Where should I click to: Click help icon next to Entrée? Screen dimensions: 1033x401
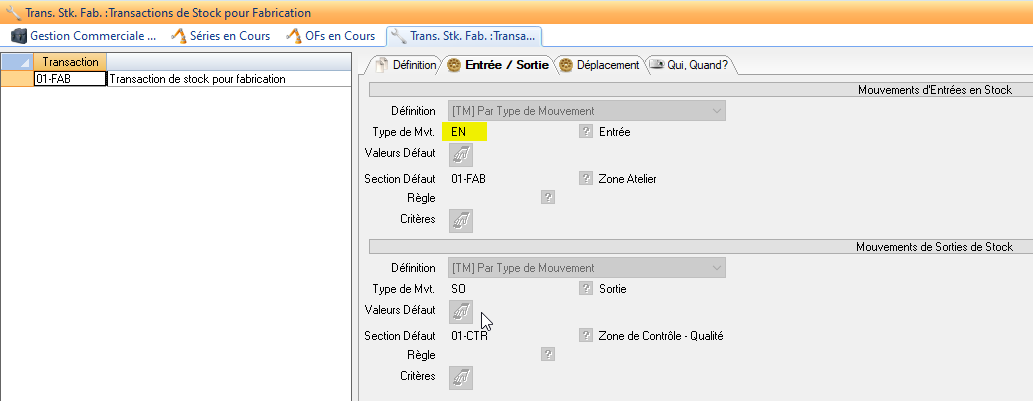pyautogui.click(x=586, y=131)
